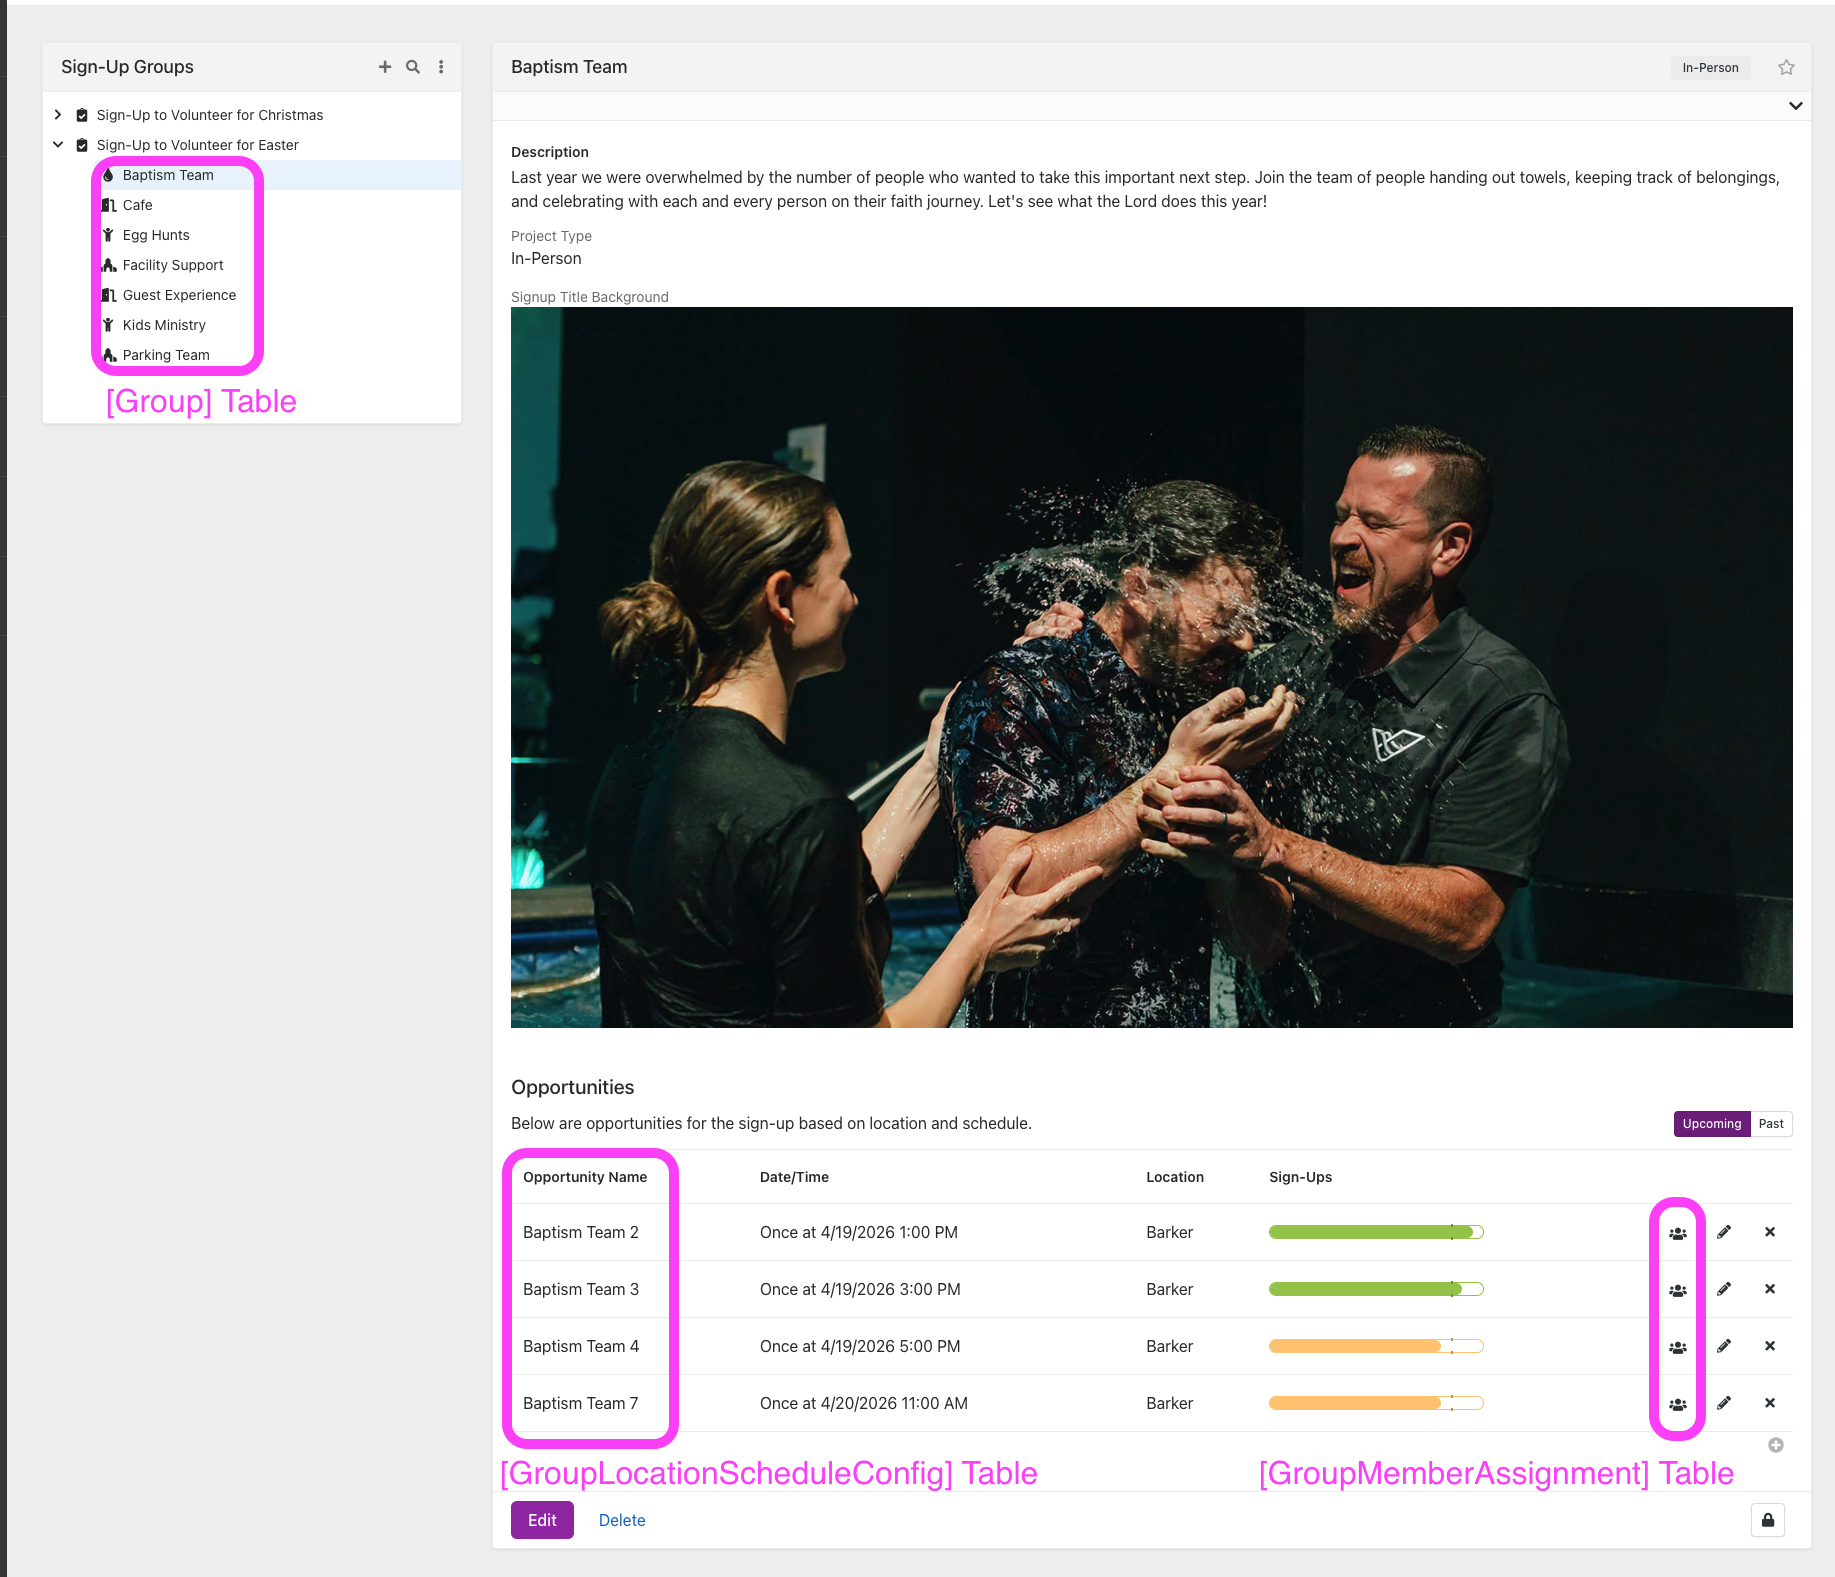The height and width of the screenshot is (1577, 1835).
Task: Expand the Baptism Team panel chevron
Action: click(x=1795, y=106)
